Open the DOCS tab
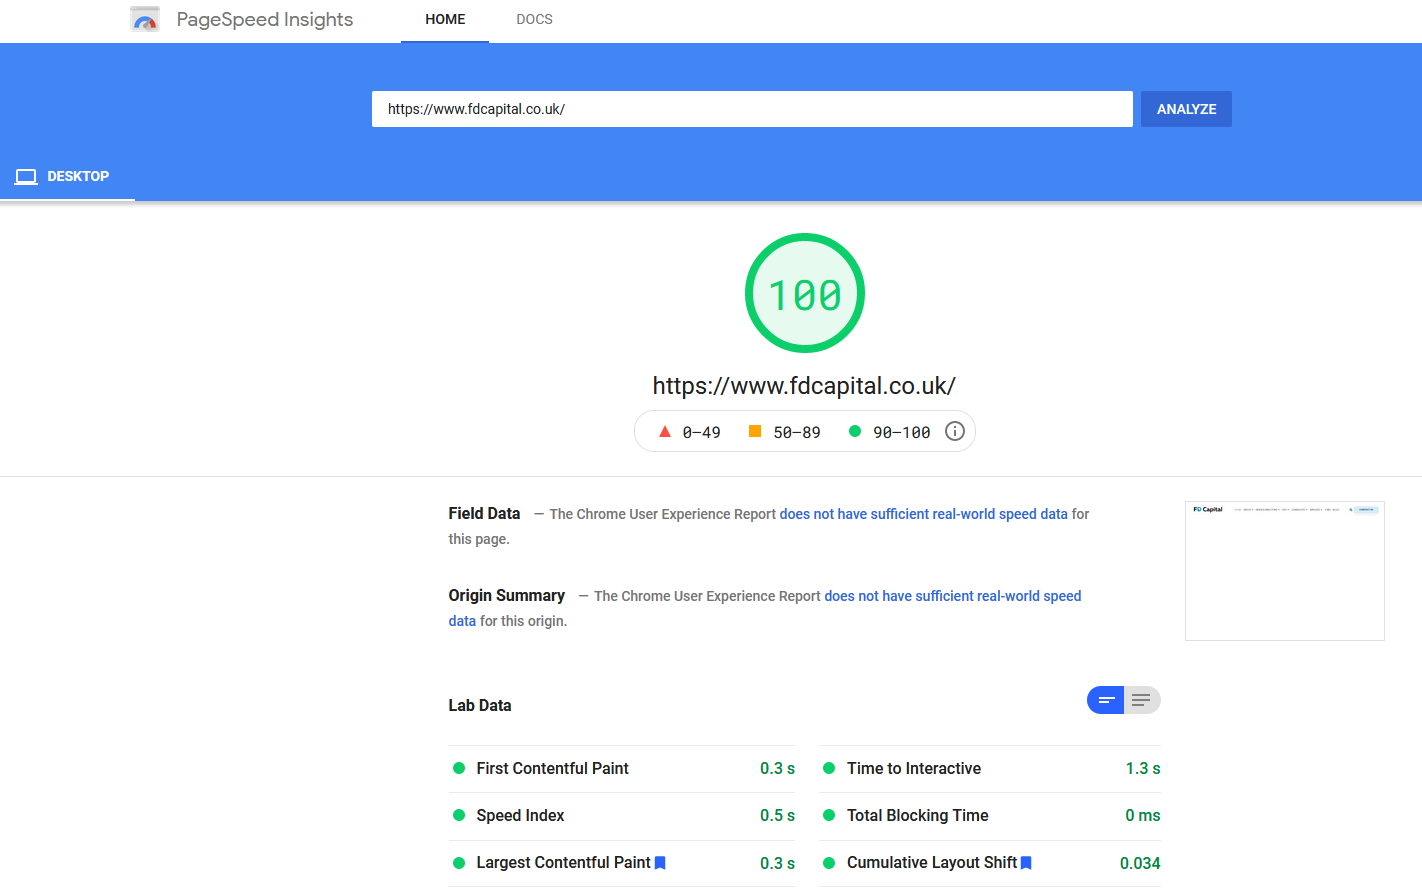Screen dimensions: 1422x893 pos(534,20)
